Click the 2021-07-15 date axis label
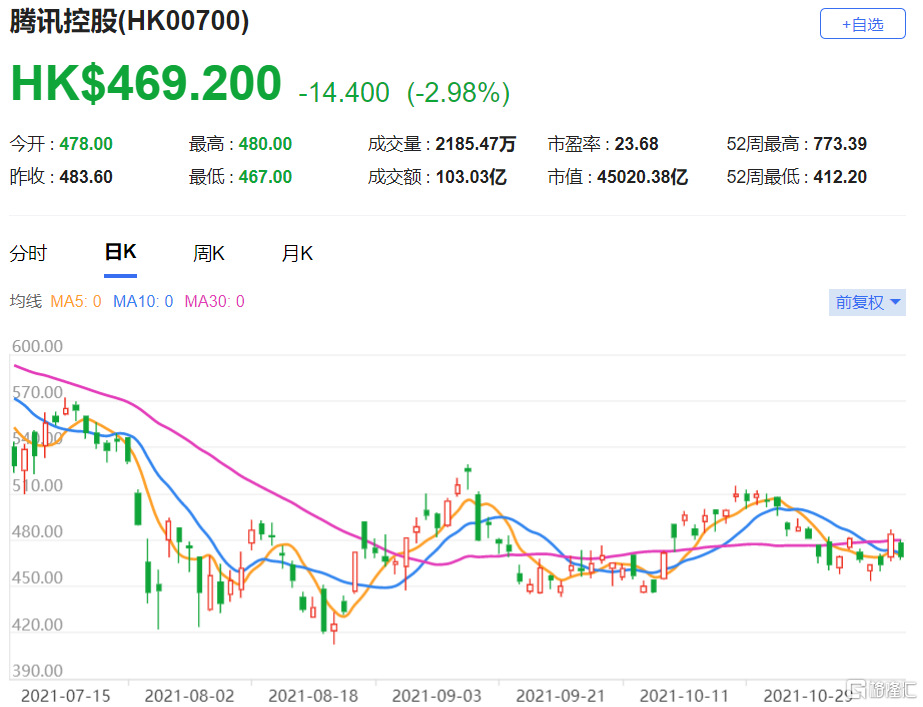This screenshot has width=923, height=707. point(65,696)
